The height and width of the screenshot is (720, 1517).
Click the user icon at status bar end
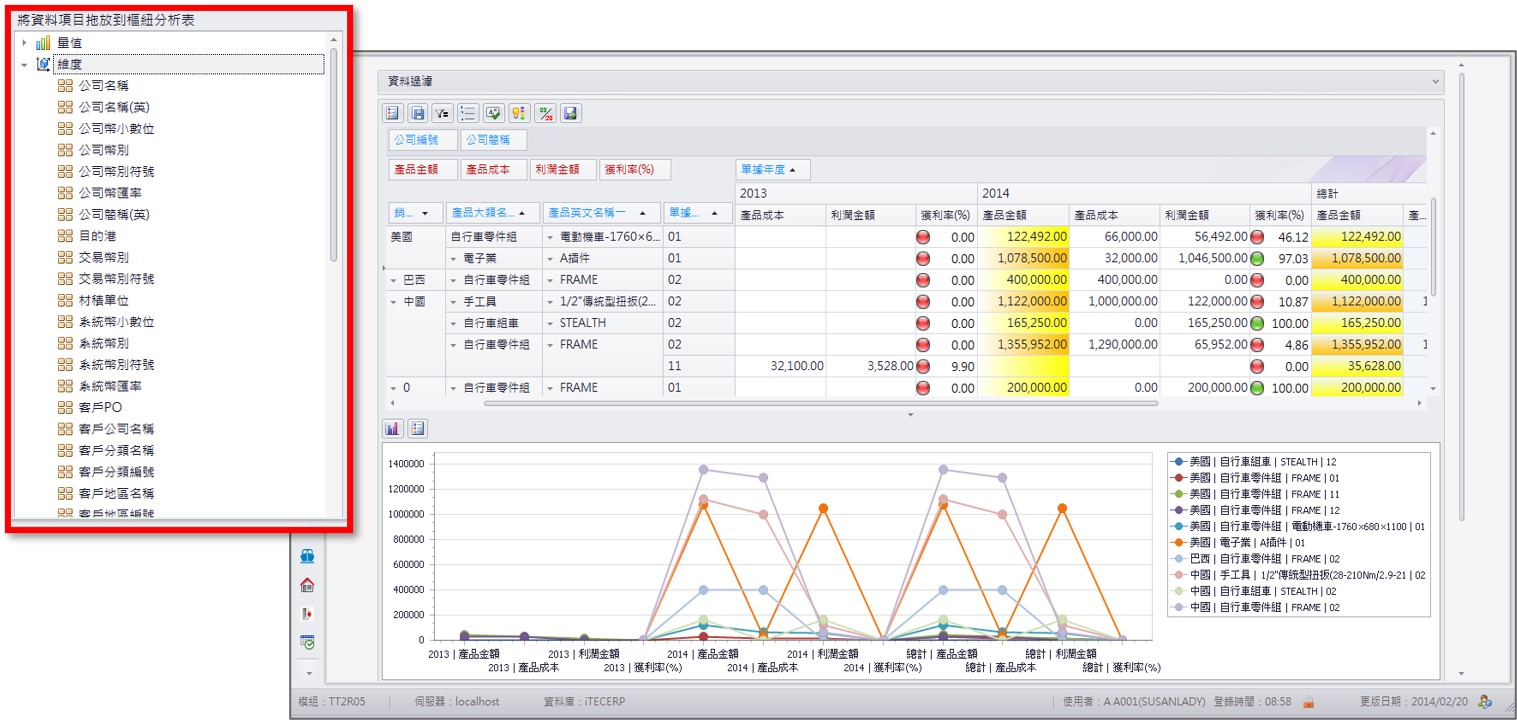click(1486, 702)
